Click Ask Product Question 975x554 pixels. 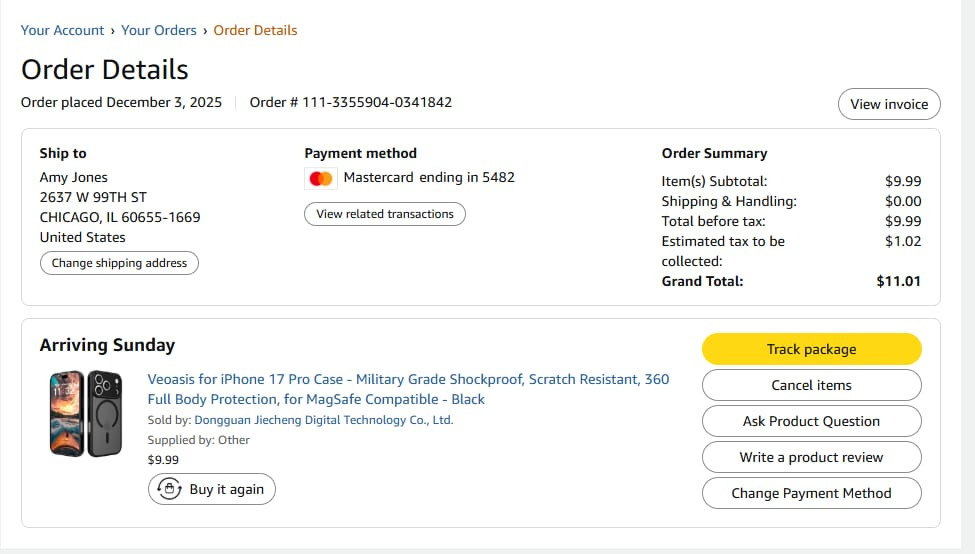pos(811,421)
